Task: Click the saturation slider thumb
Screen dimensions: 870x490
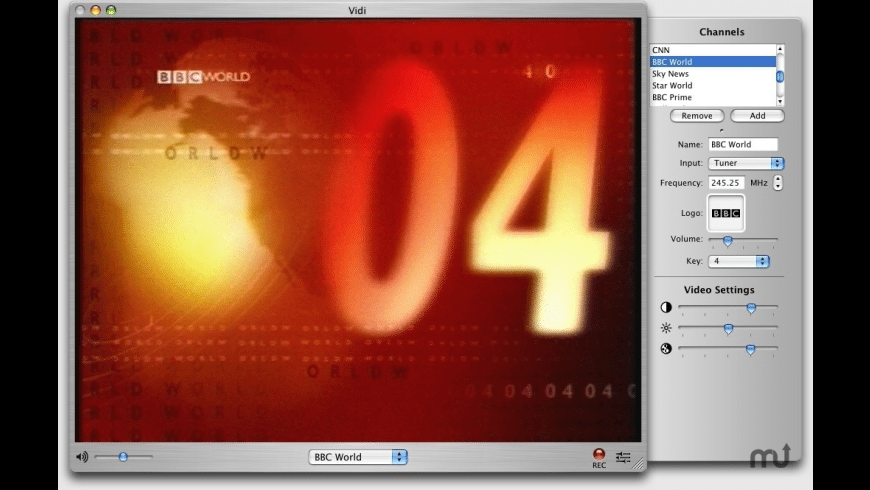Action: point(751,350)
